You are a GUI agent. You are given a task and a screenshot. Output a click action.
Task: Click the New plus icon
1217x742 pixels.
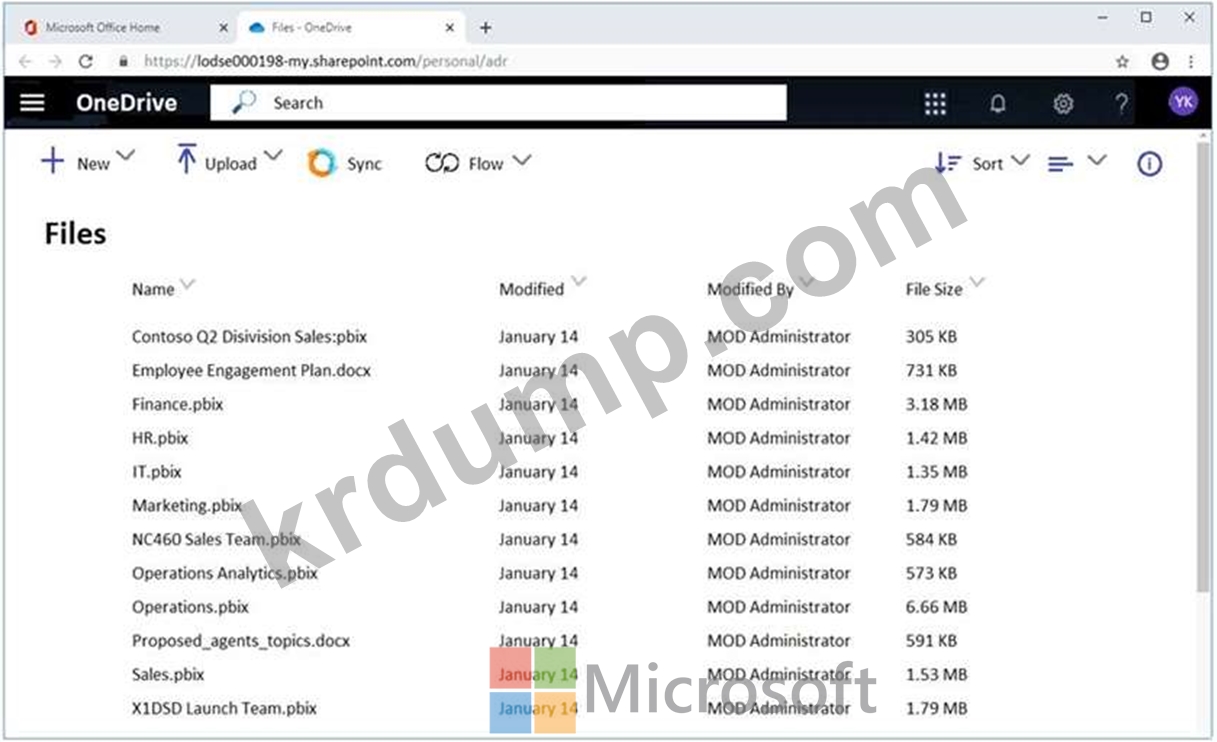(52, 161)
